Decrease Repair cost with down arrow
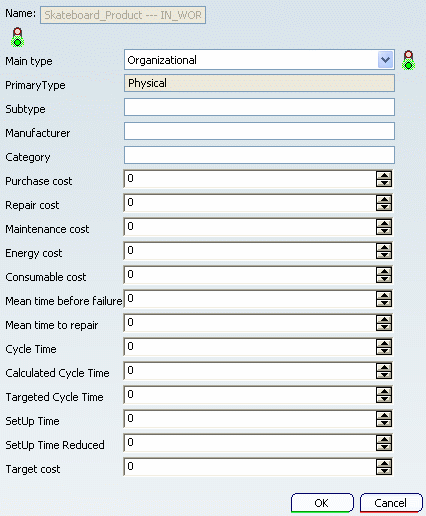426x516 pixels. pyautogui.click(x=384, y=207)
